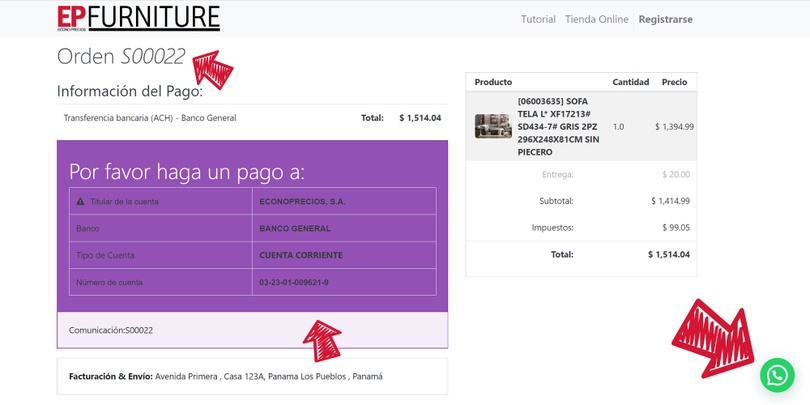
Task: Select the bank name BANCO GENERAL
Action: click(x=295, y=228)
